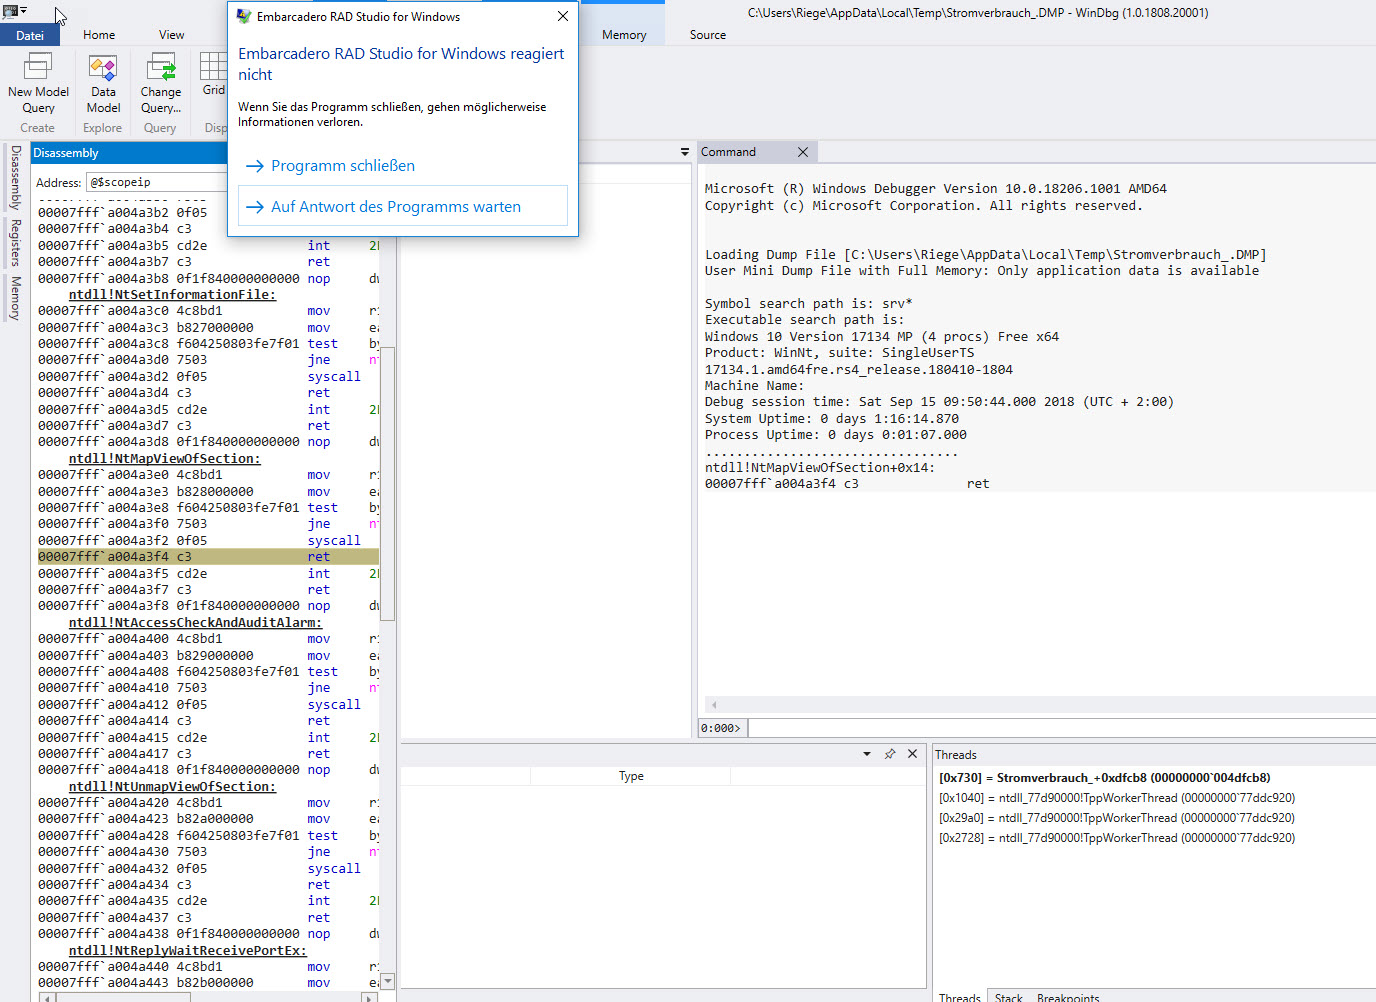Open the Memory ribbon tab
The height and width of the screenshot is (1002, 1376).
point(624,35)
